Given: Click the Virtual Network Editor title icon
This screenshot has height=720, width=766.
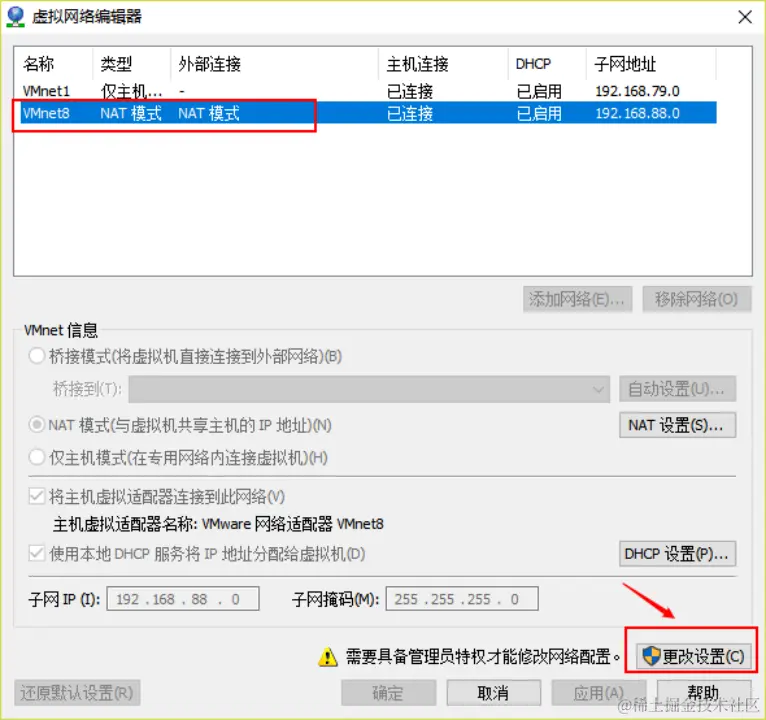Looking at the screenshot, I should [16, 17].
